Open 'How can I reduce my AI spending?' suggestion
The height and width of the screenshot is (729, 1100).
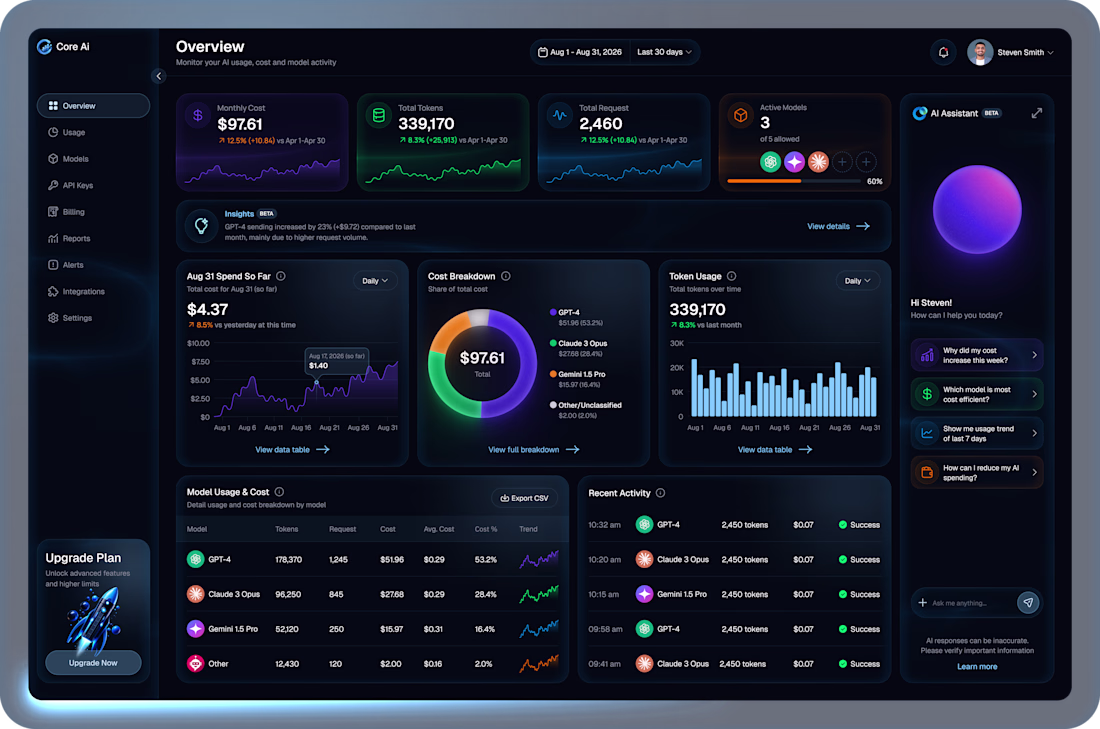pyautogui.click(x=977, y=473)
